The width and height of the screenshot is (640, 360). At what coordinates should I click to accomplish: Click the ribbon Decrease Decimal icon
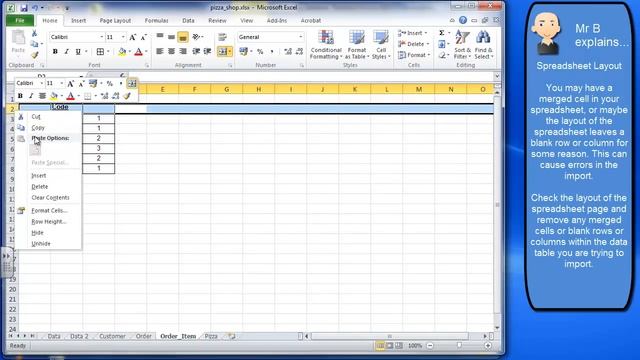pos(299,51)
